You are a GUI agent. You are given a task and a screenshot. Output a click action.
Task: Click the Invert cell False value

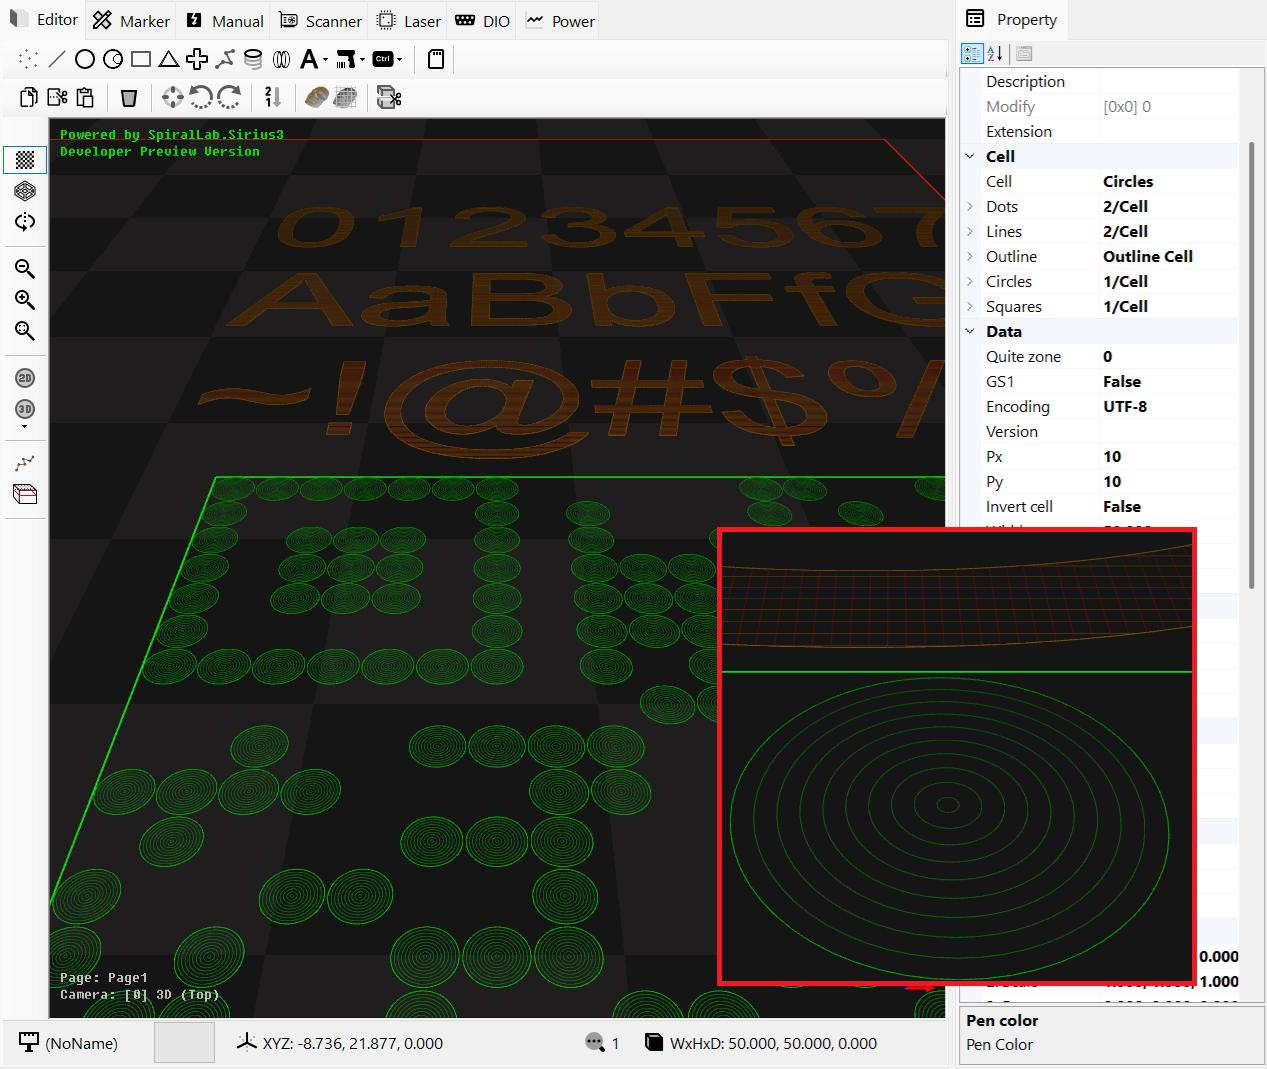(x=1122, y=507)
